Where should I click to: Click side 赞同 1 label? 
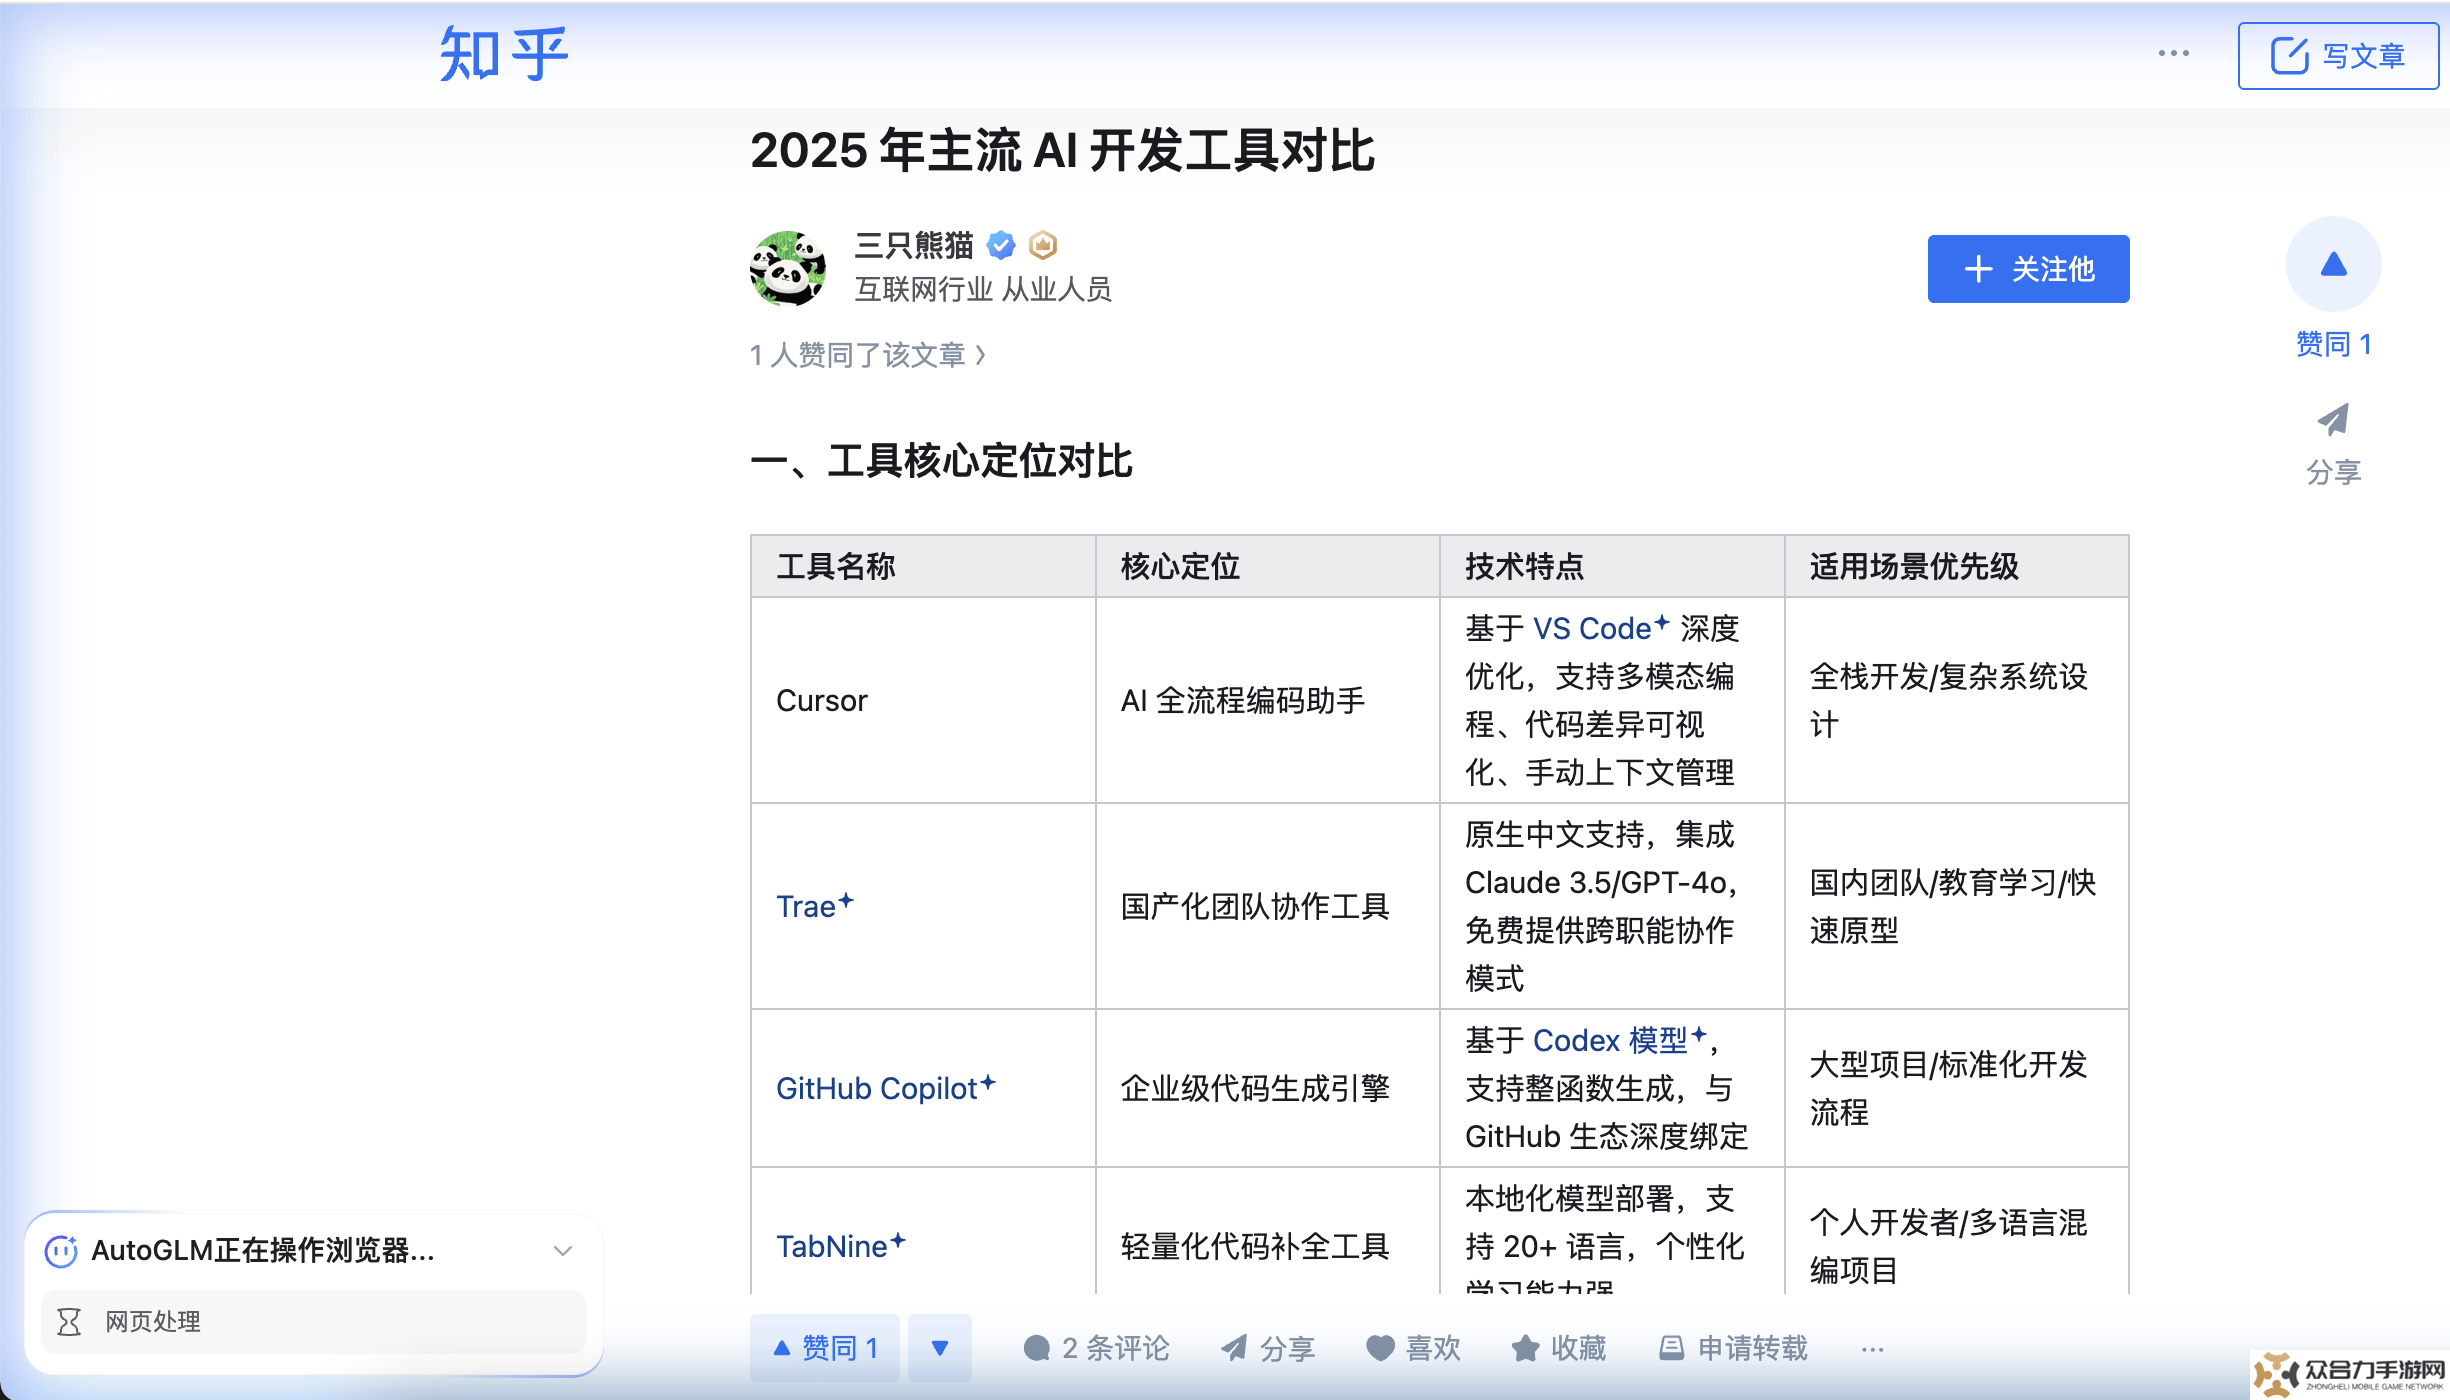(2333, 344)
